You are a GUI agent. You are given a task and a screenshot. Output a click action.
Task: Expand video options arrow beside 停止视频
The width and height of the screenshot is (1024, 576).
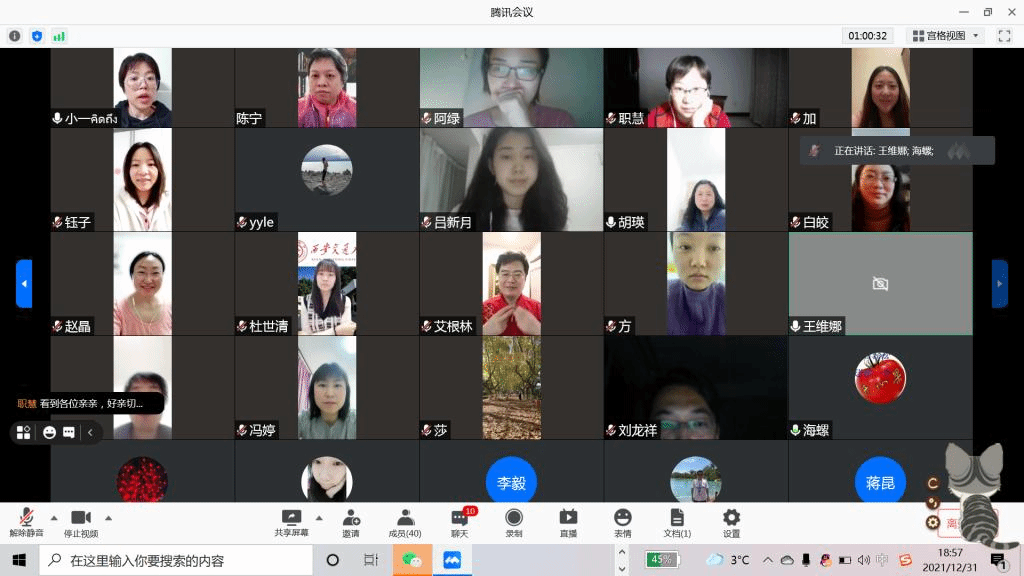click(x=108, y=518)
